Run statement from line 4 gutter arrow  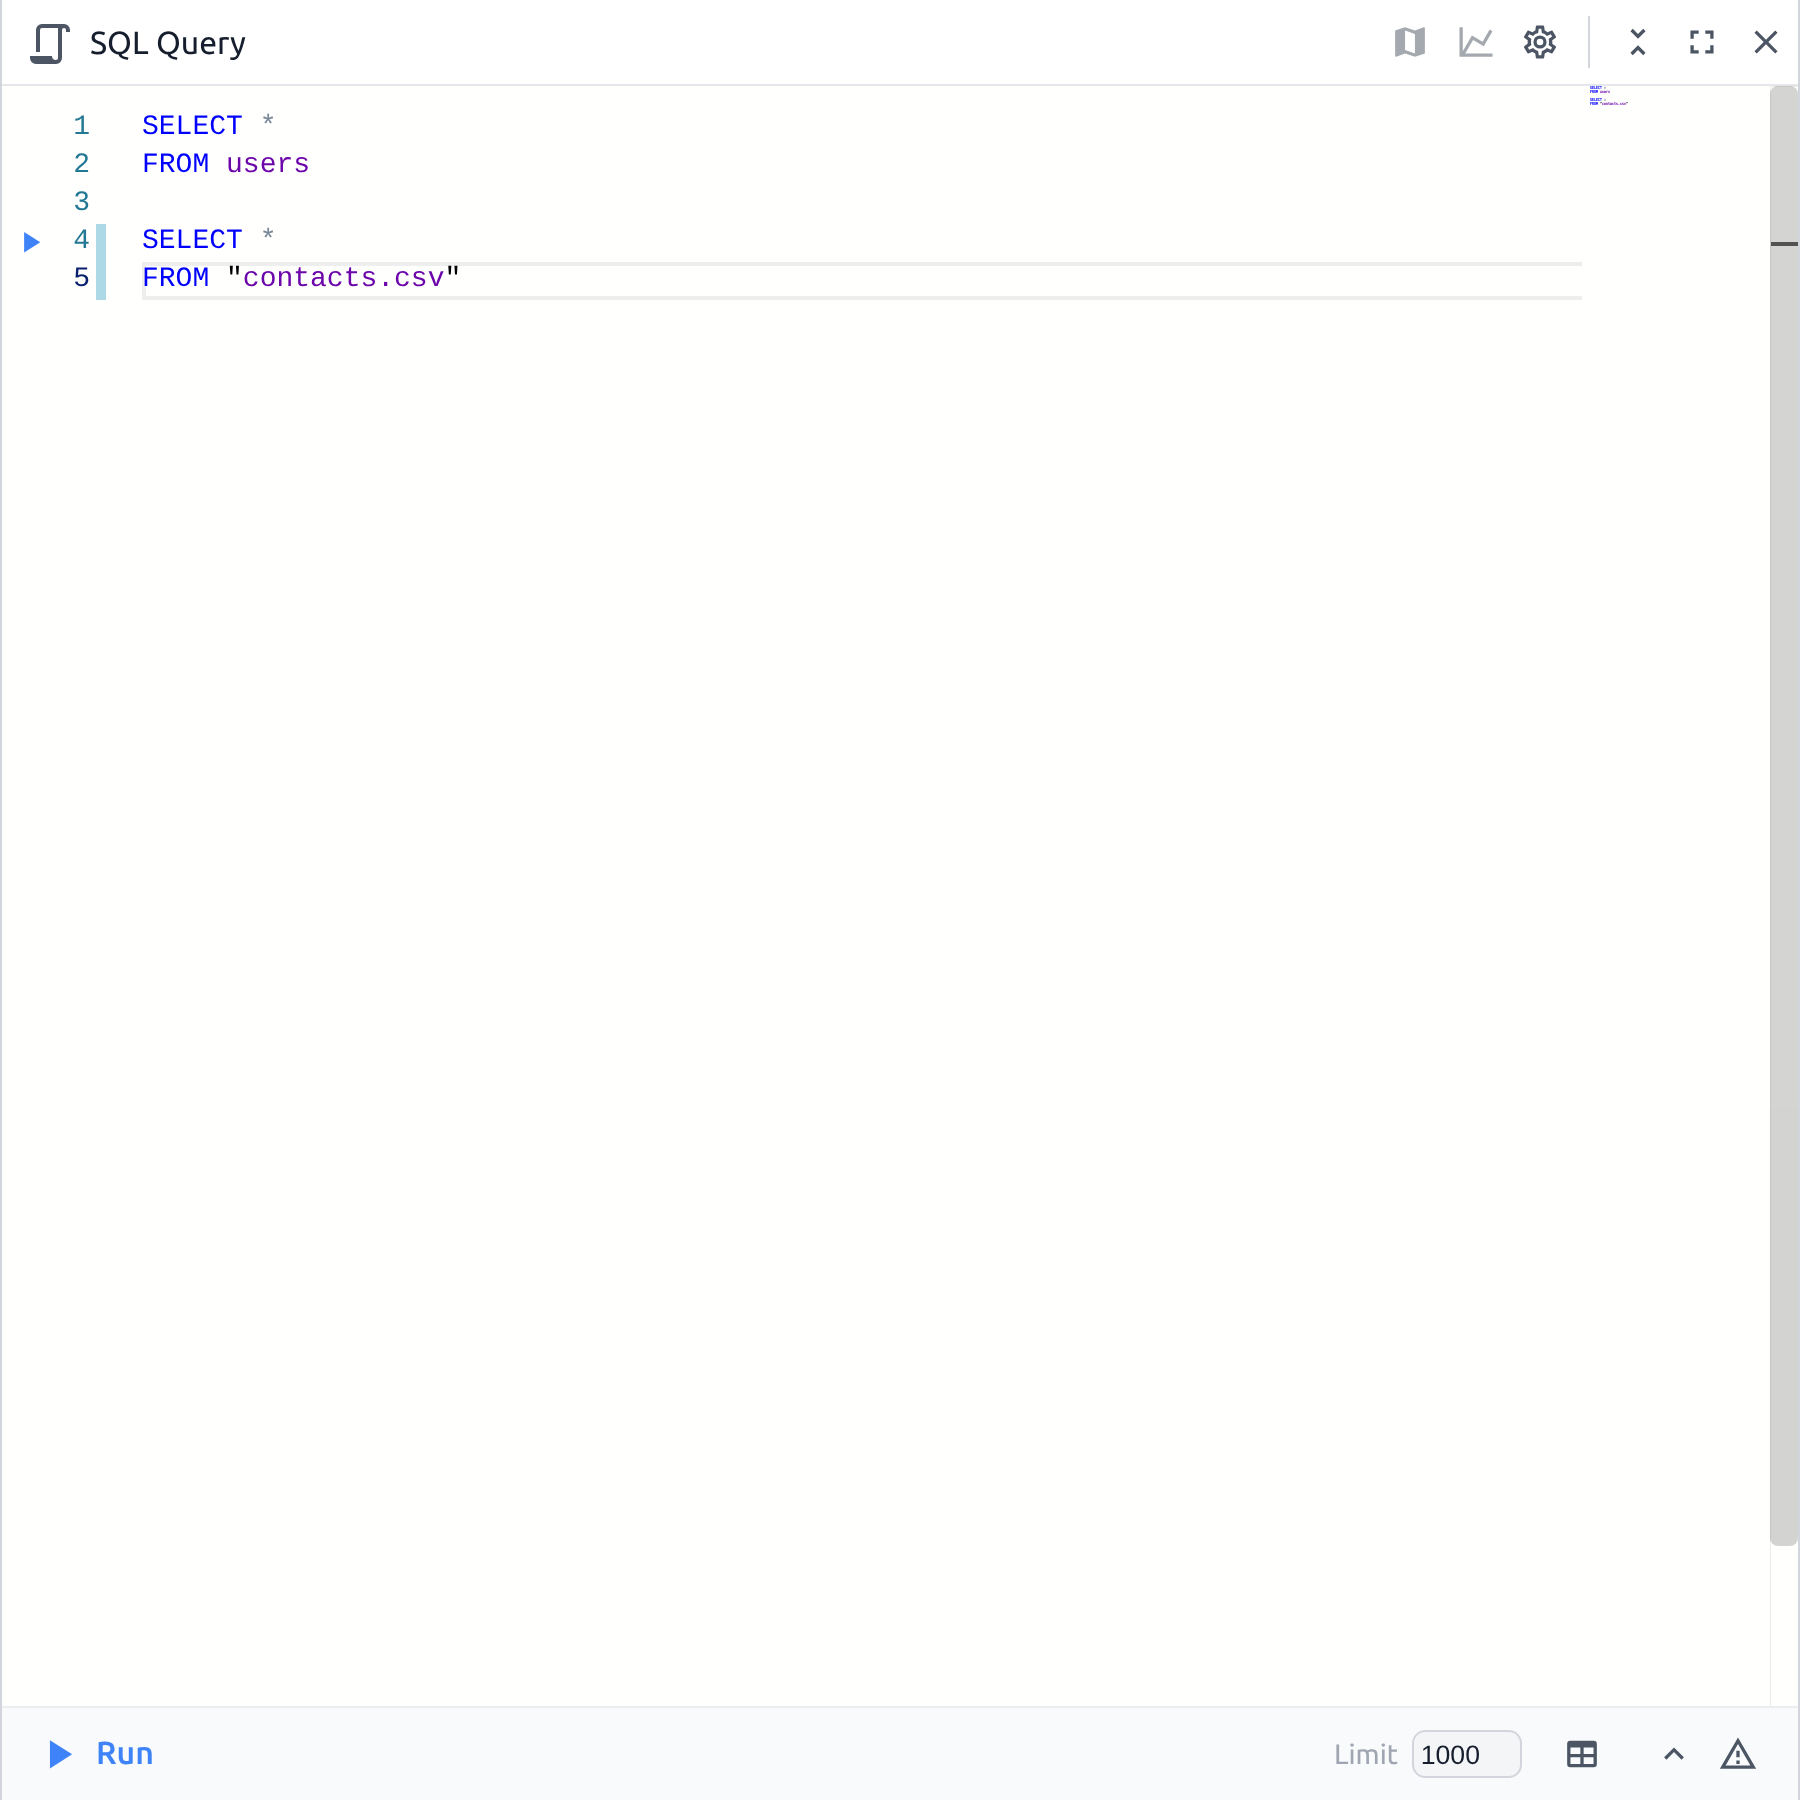point(31,241)
